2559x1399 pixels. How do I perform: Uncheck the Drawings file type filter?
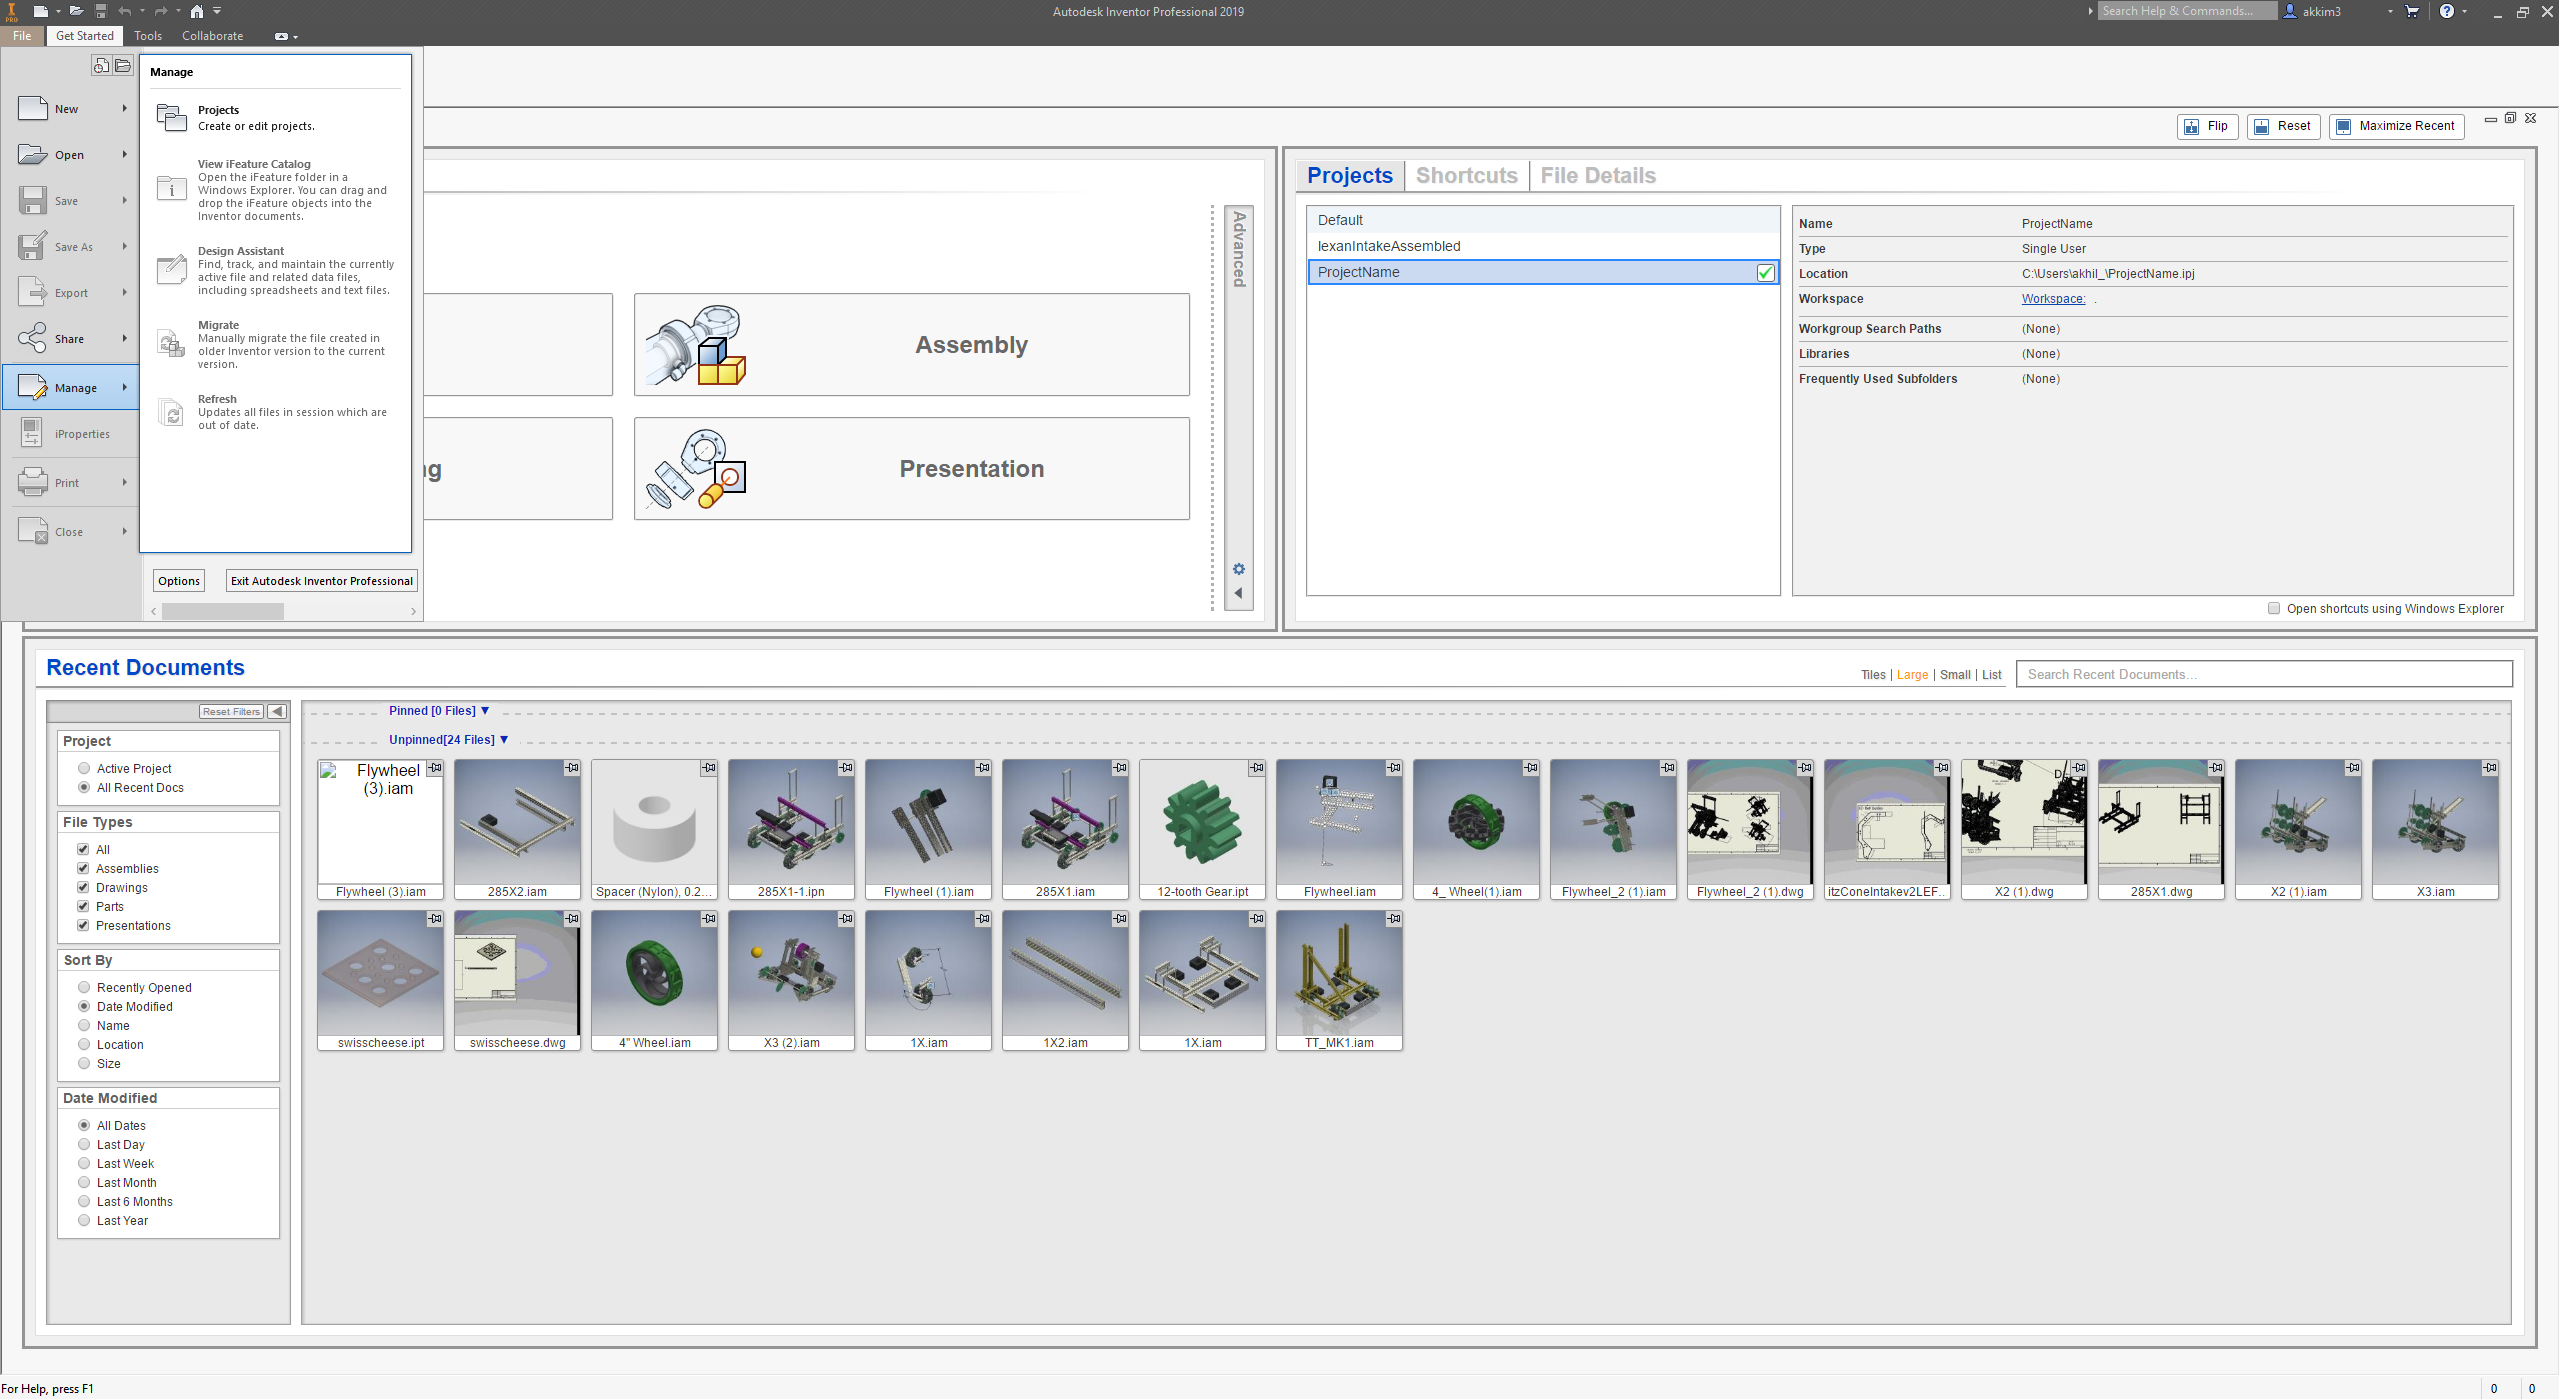click(83, 887)
